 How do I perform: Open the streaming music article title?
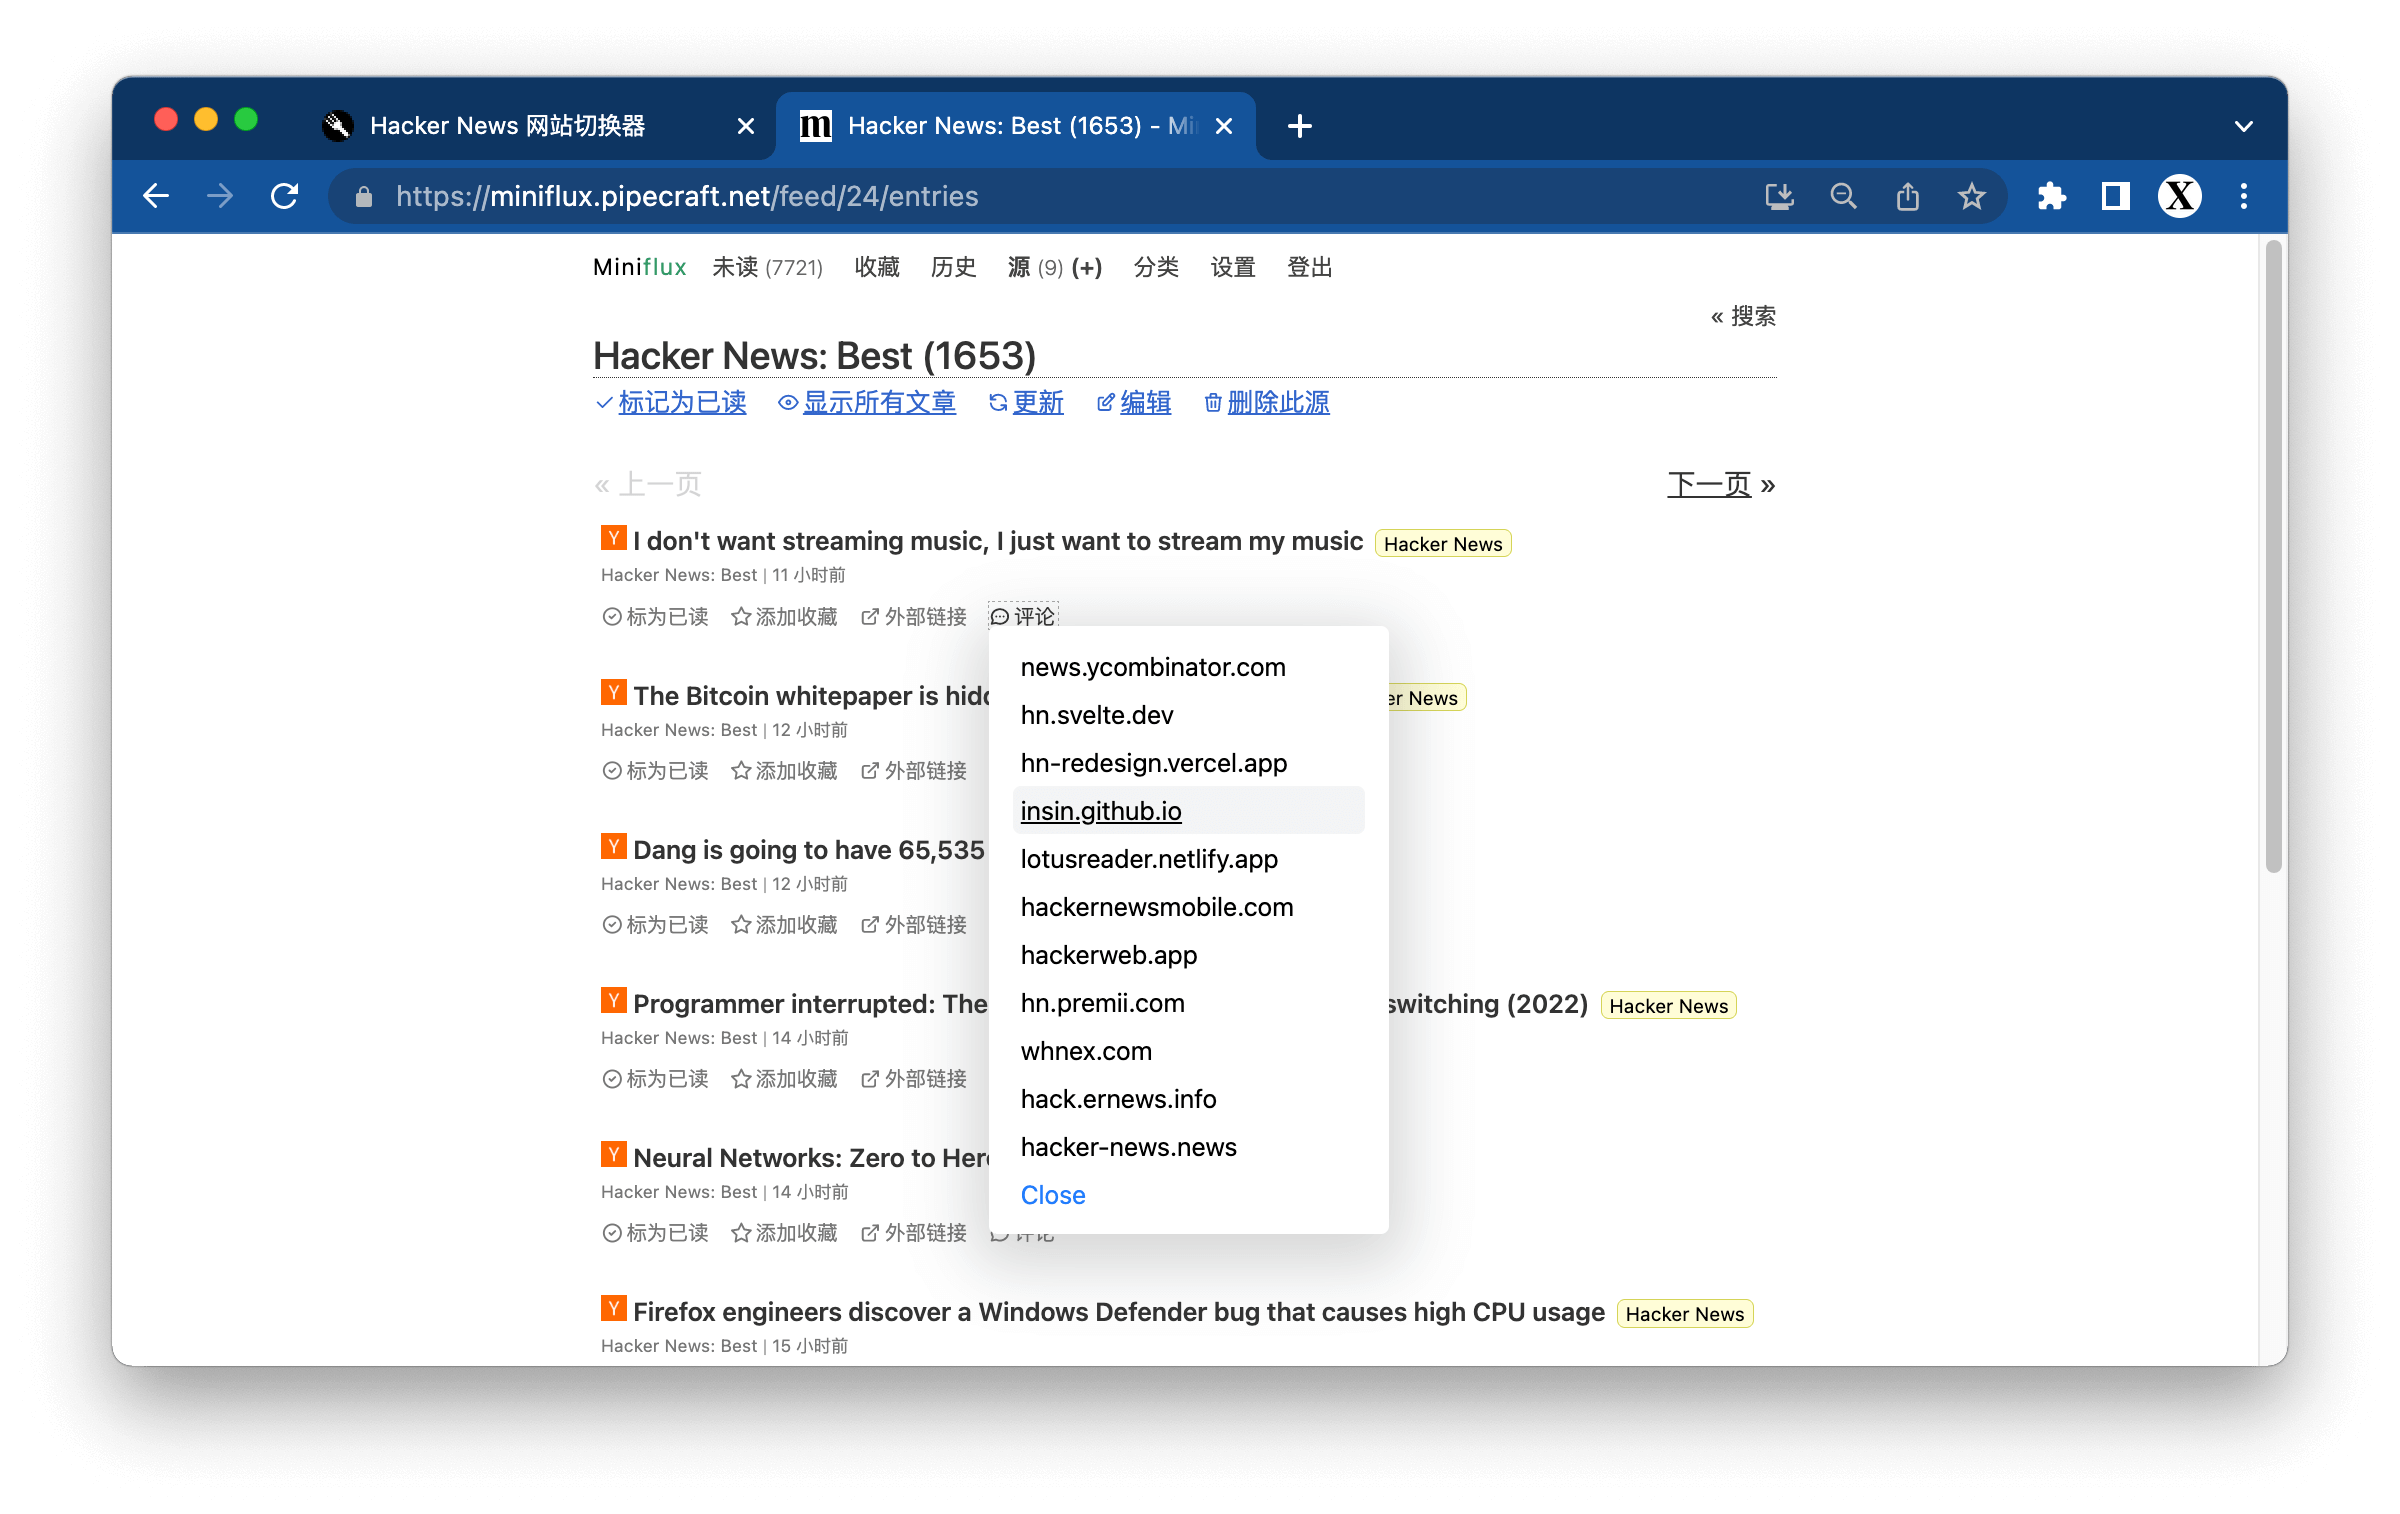(x=998, y=541)
